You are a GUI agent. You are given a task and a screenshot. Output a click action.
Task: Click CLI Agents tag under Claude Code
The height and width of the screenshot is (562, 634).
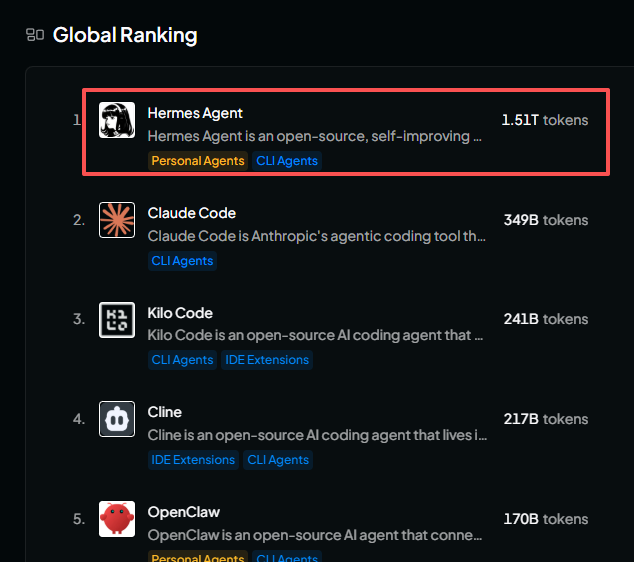click(x=182, y=261)
